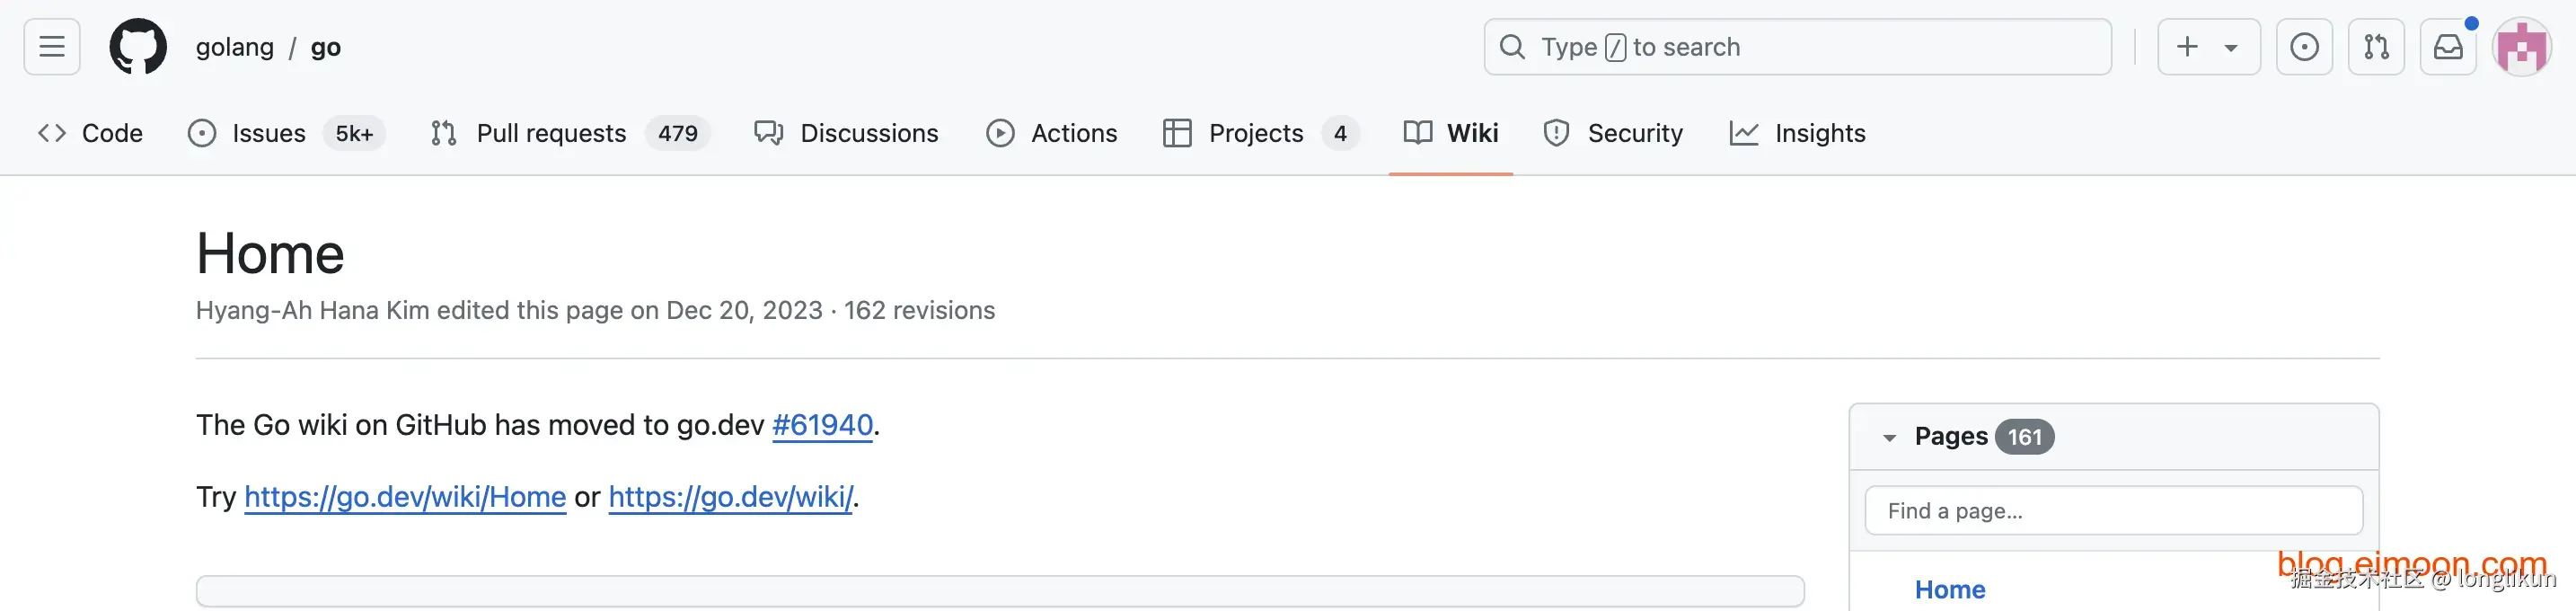Open the Discussions tab

point(846,133)
